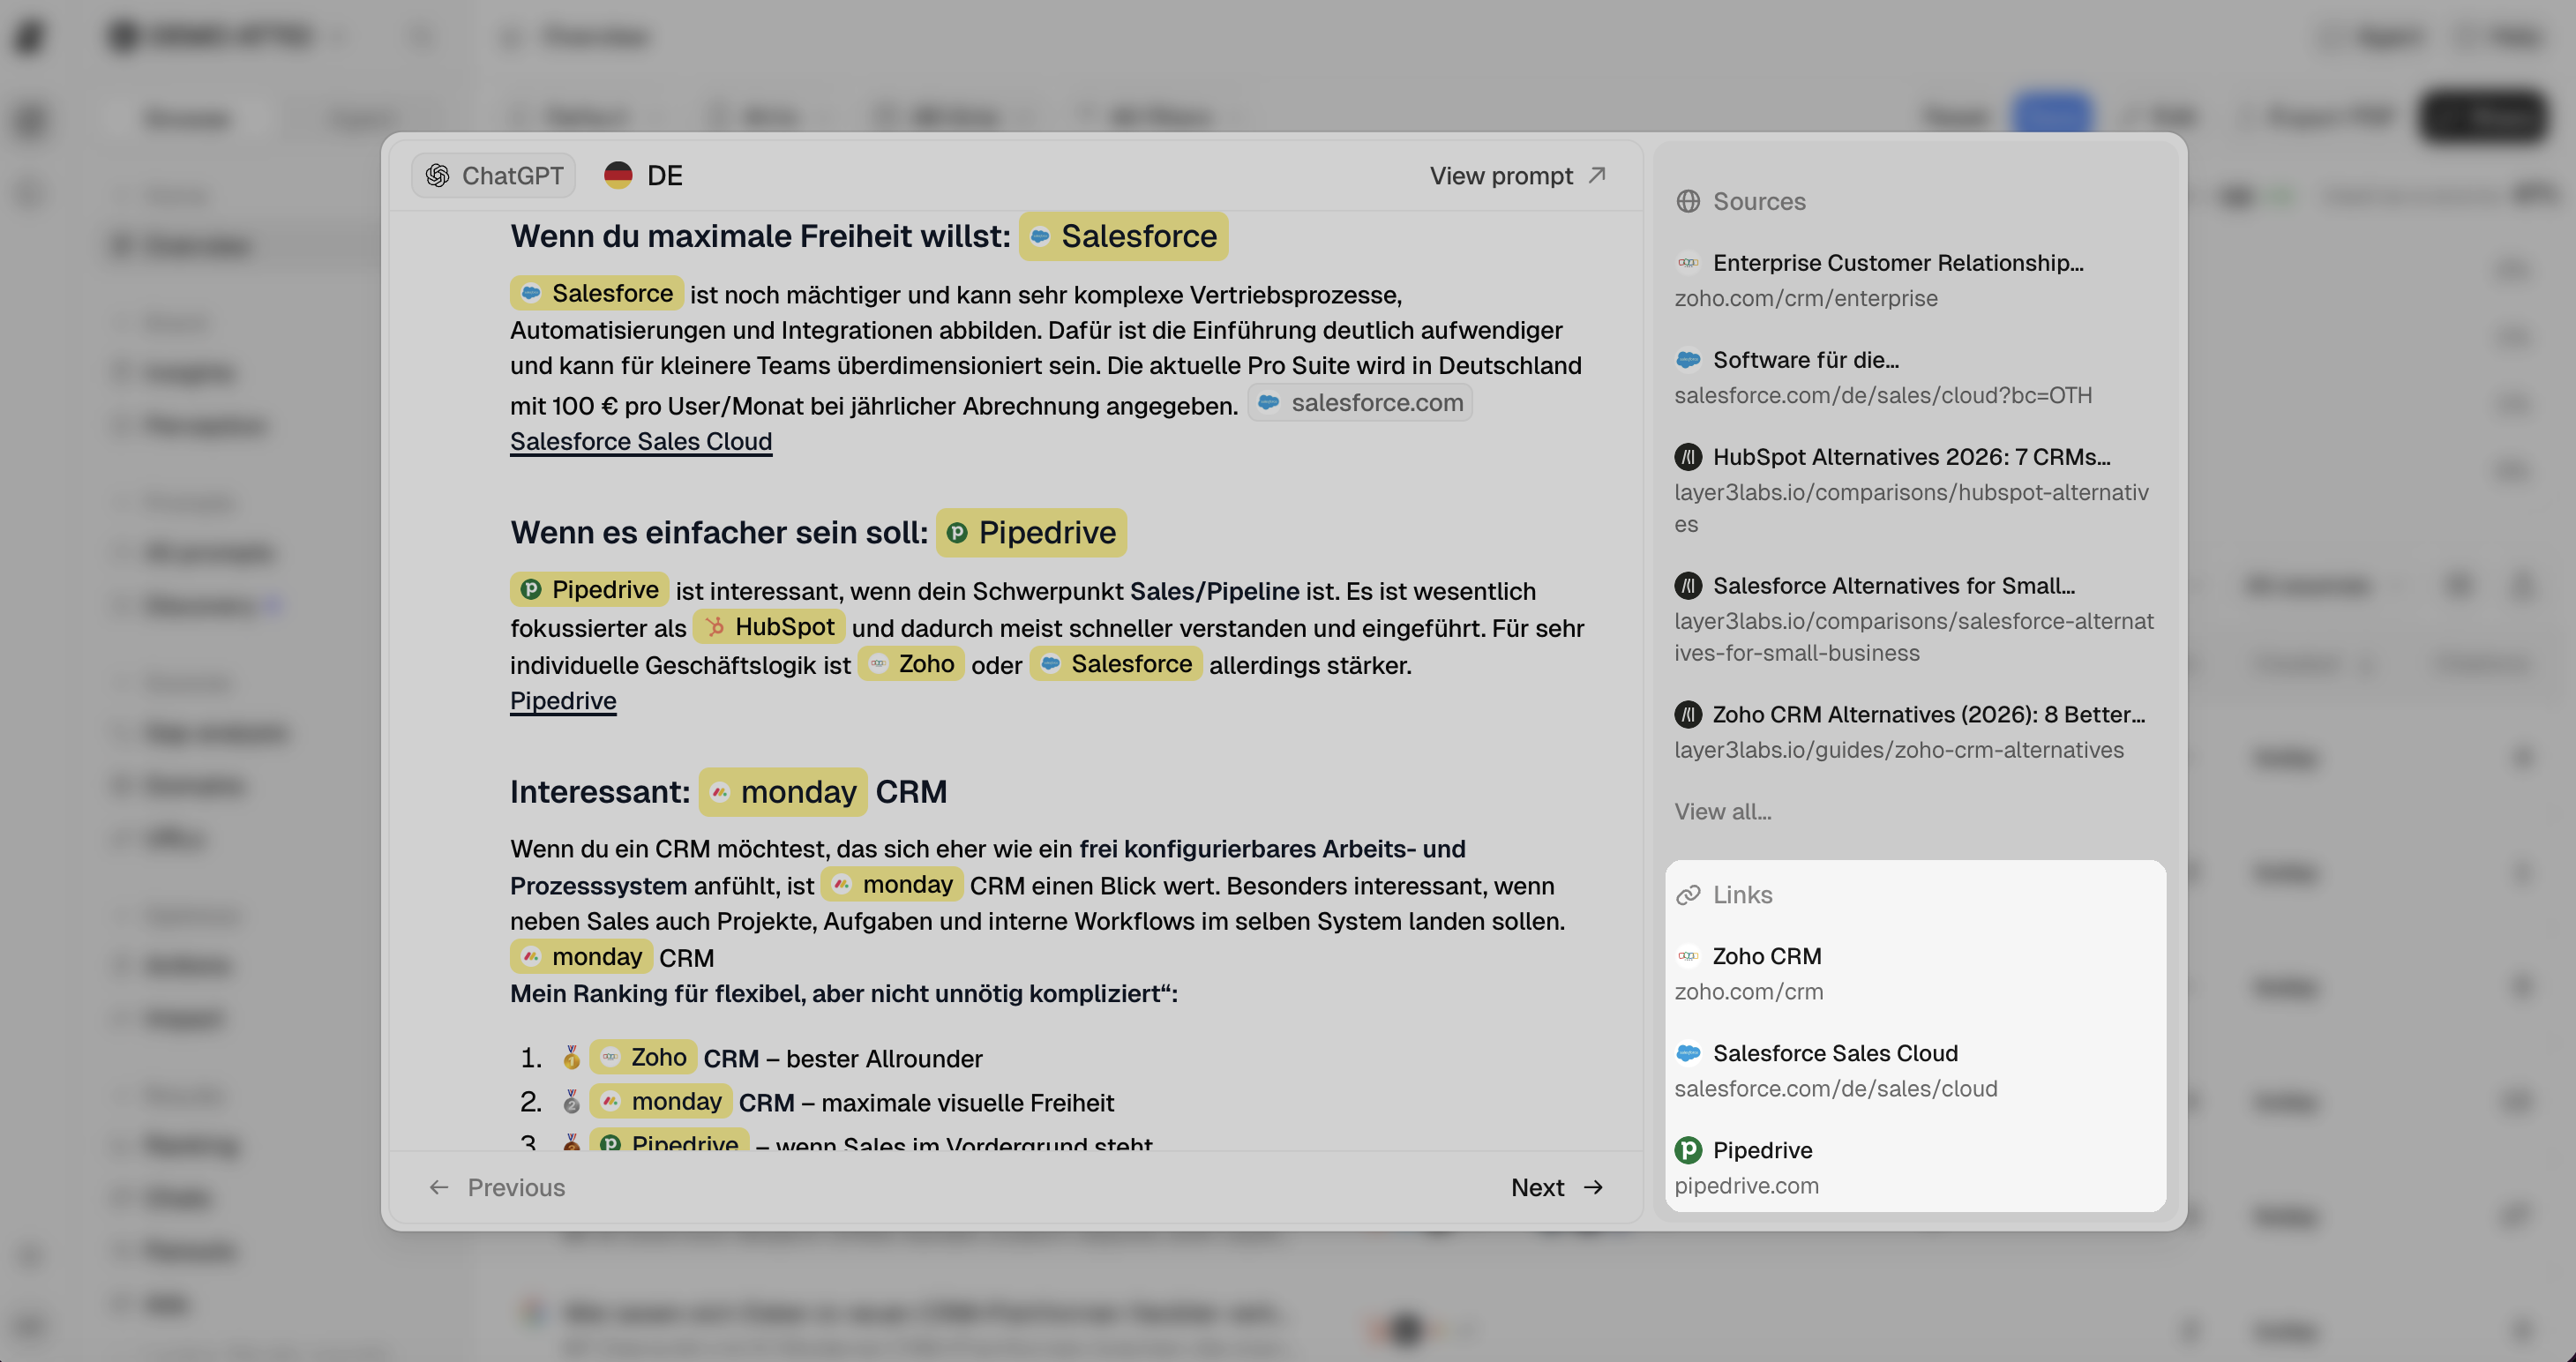Click monday tag in ranking item 2
The width and height of the screenshot is (2576, 1362).
[x=661, y=1101]
